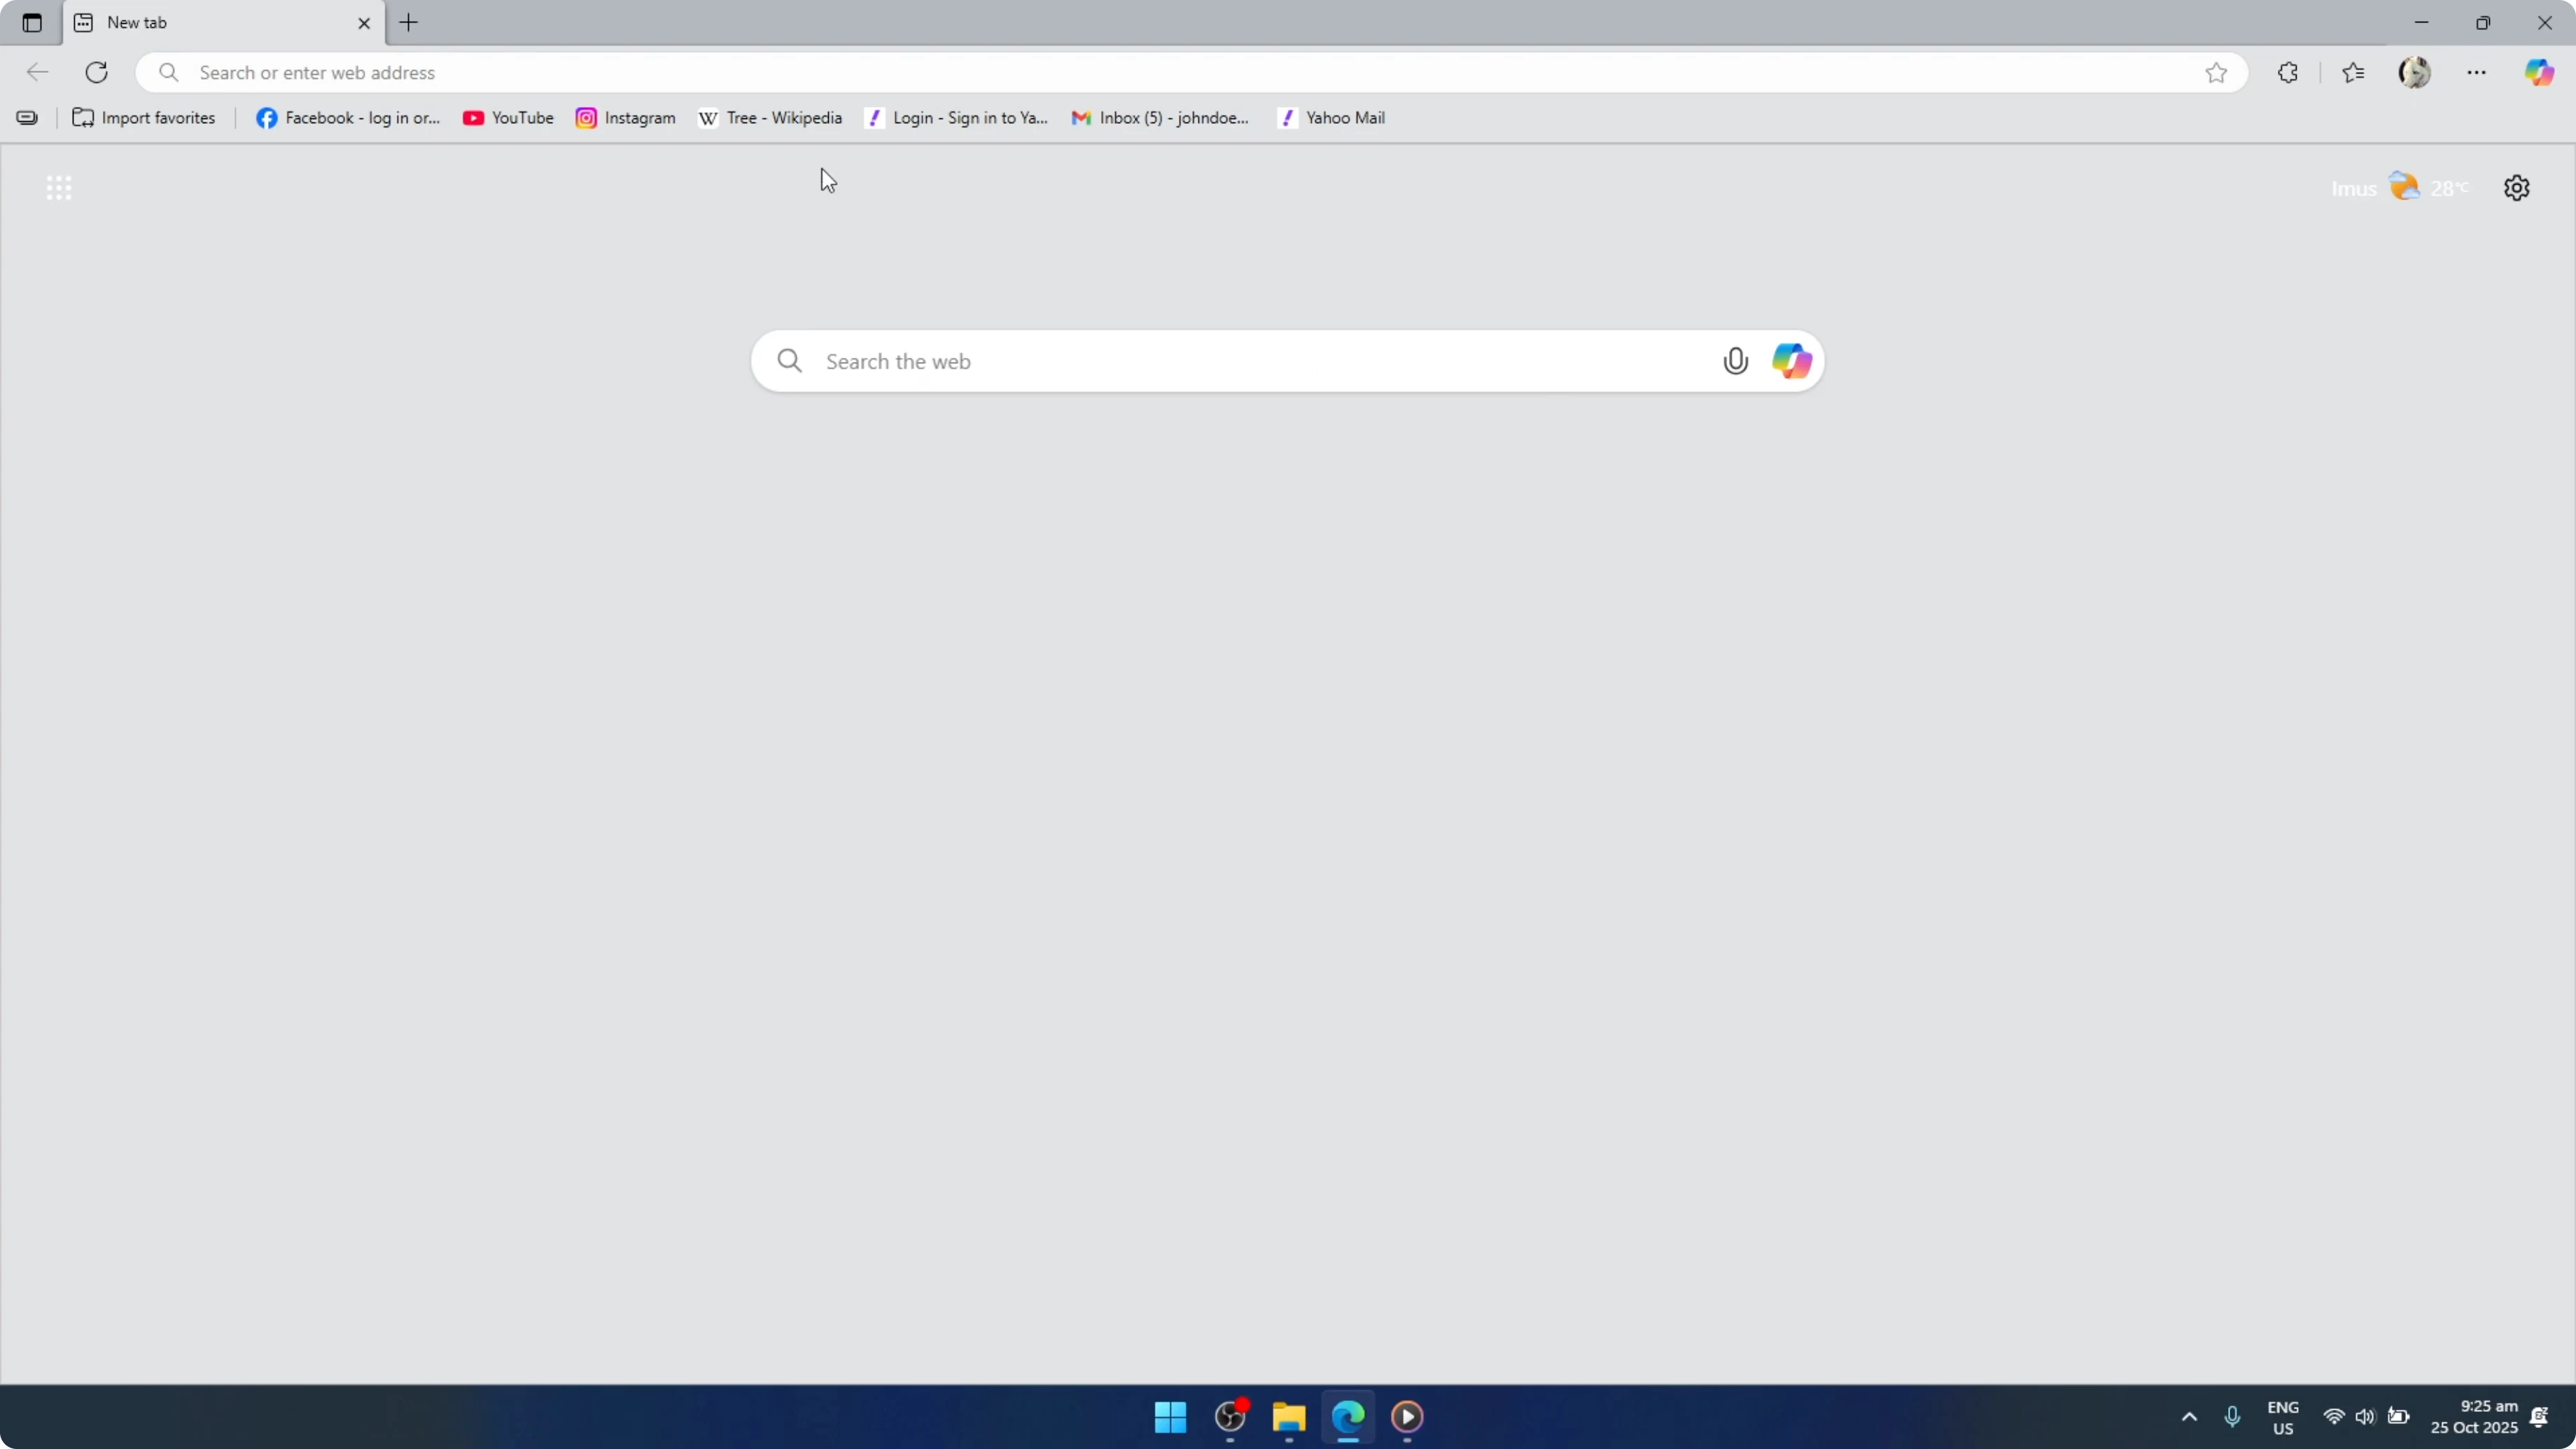
Task: Open the profile avatar menu
Action: (x=2415, y=72)
